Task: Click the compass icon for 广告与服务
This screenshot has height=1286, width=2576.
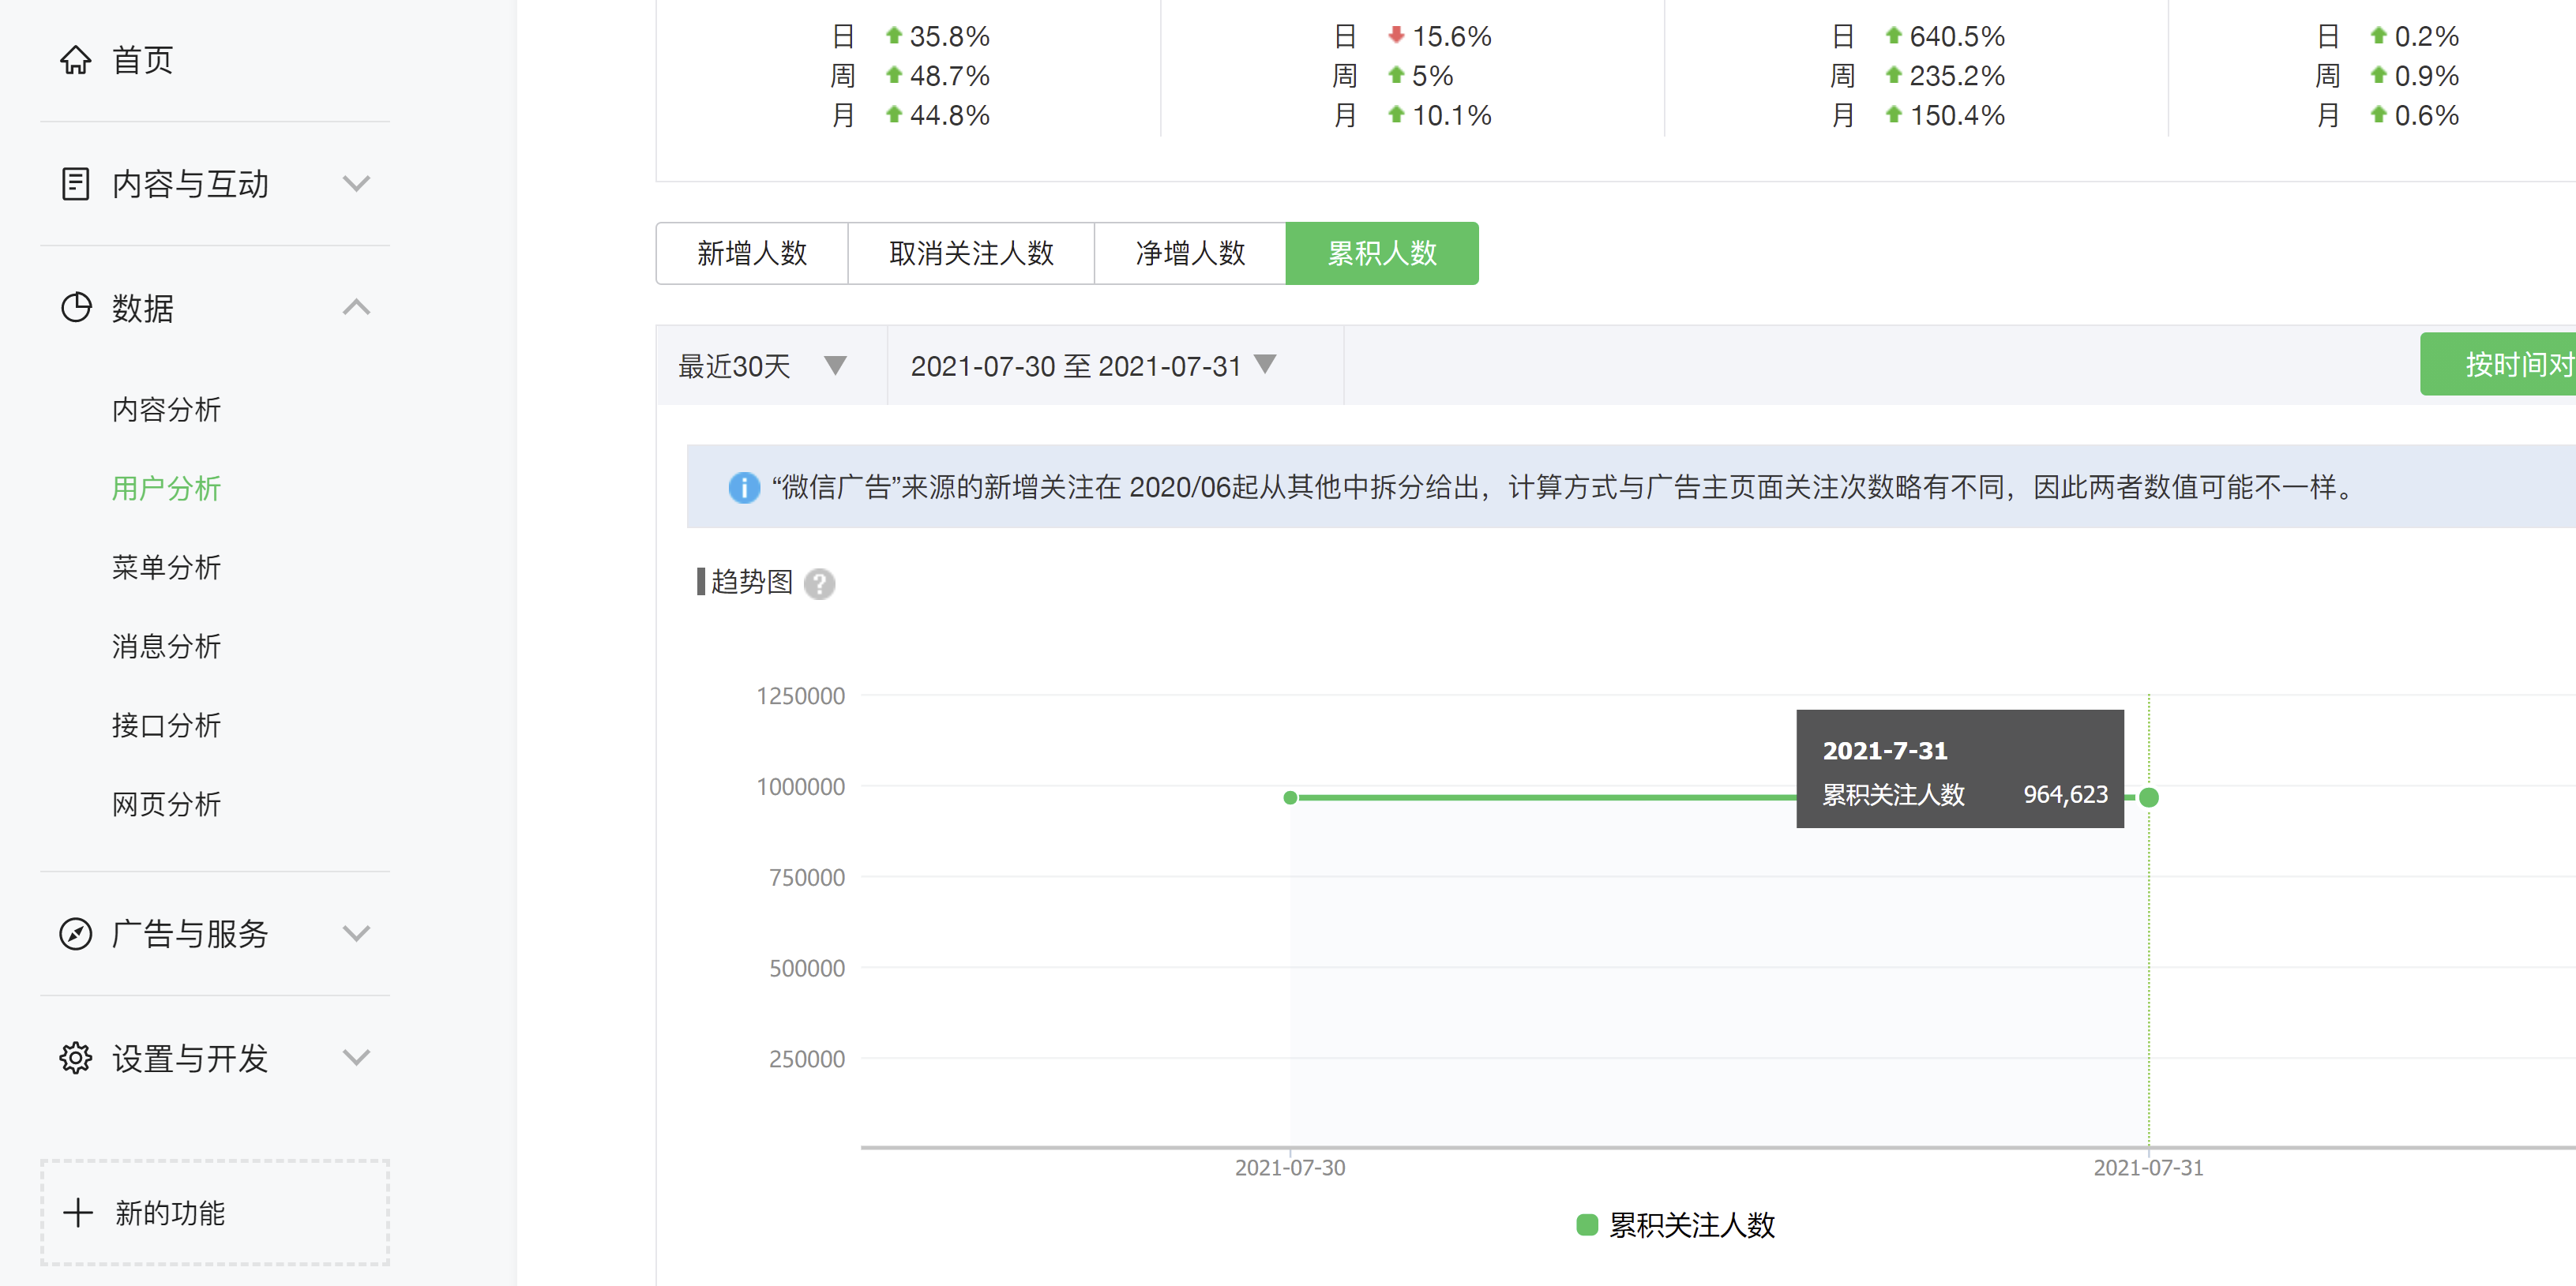Action: tap(75, 933)
